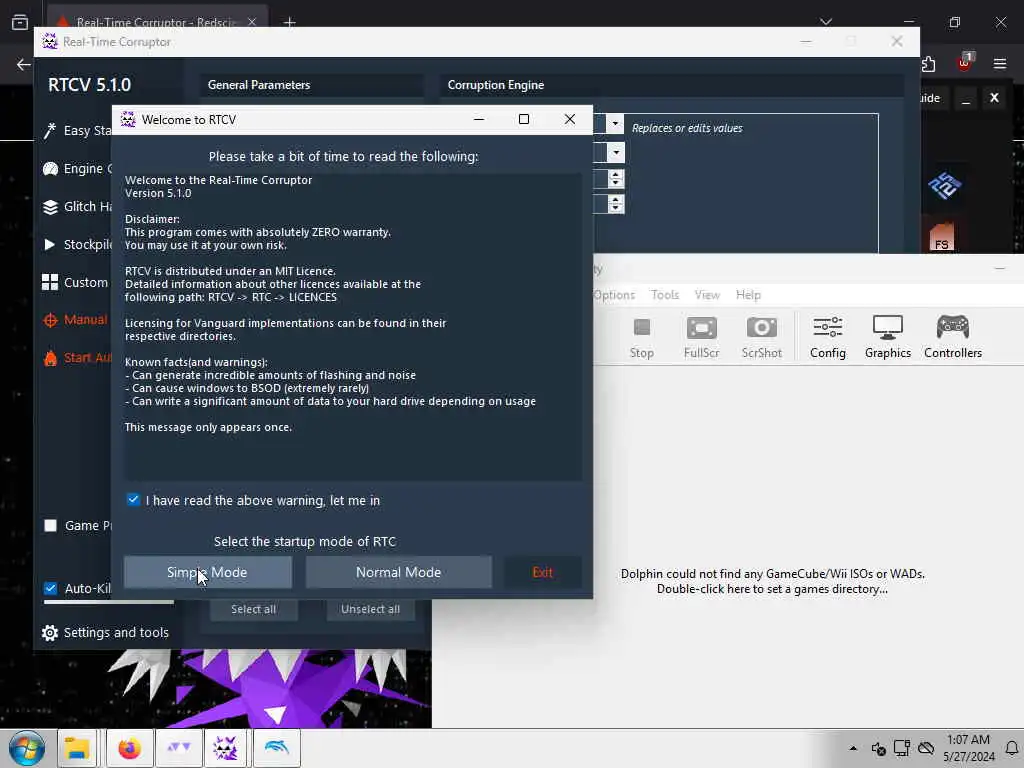Toggle 'I have read the above warning' checkbox

coord(133,500)
